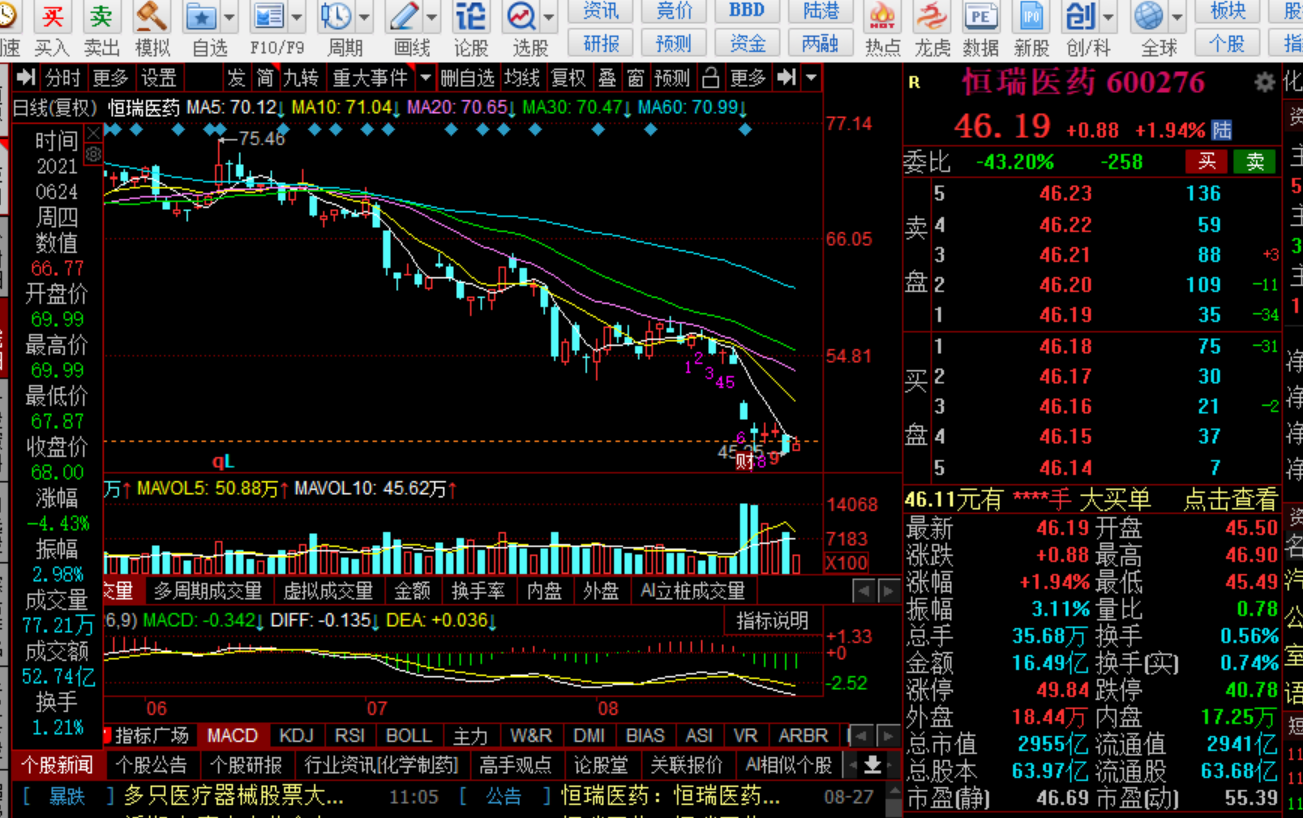Open the 个股公告 announcements tab
Screen dimensions: 1303x818
(151, 765)
